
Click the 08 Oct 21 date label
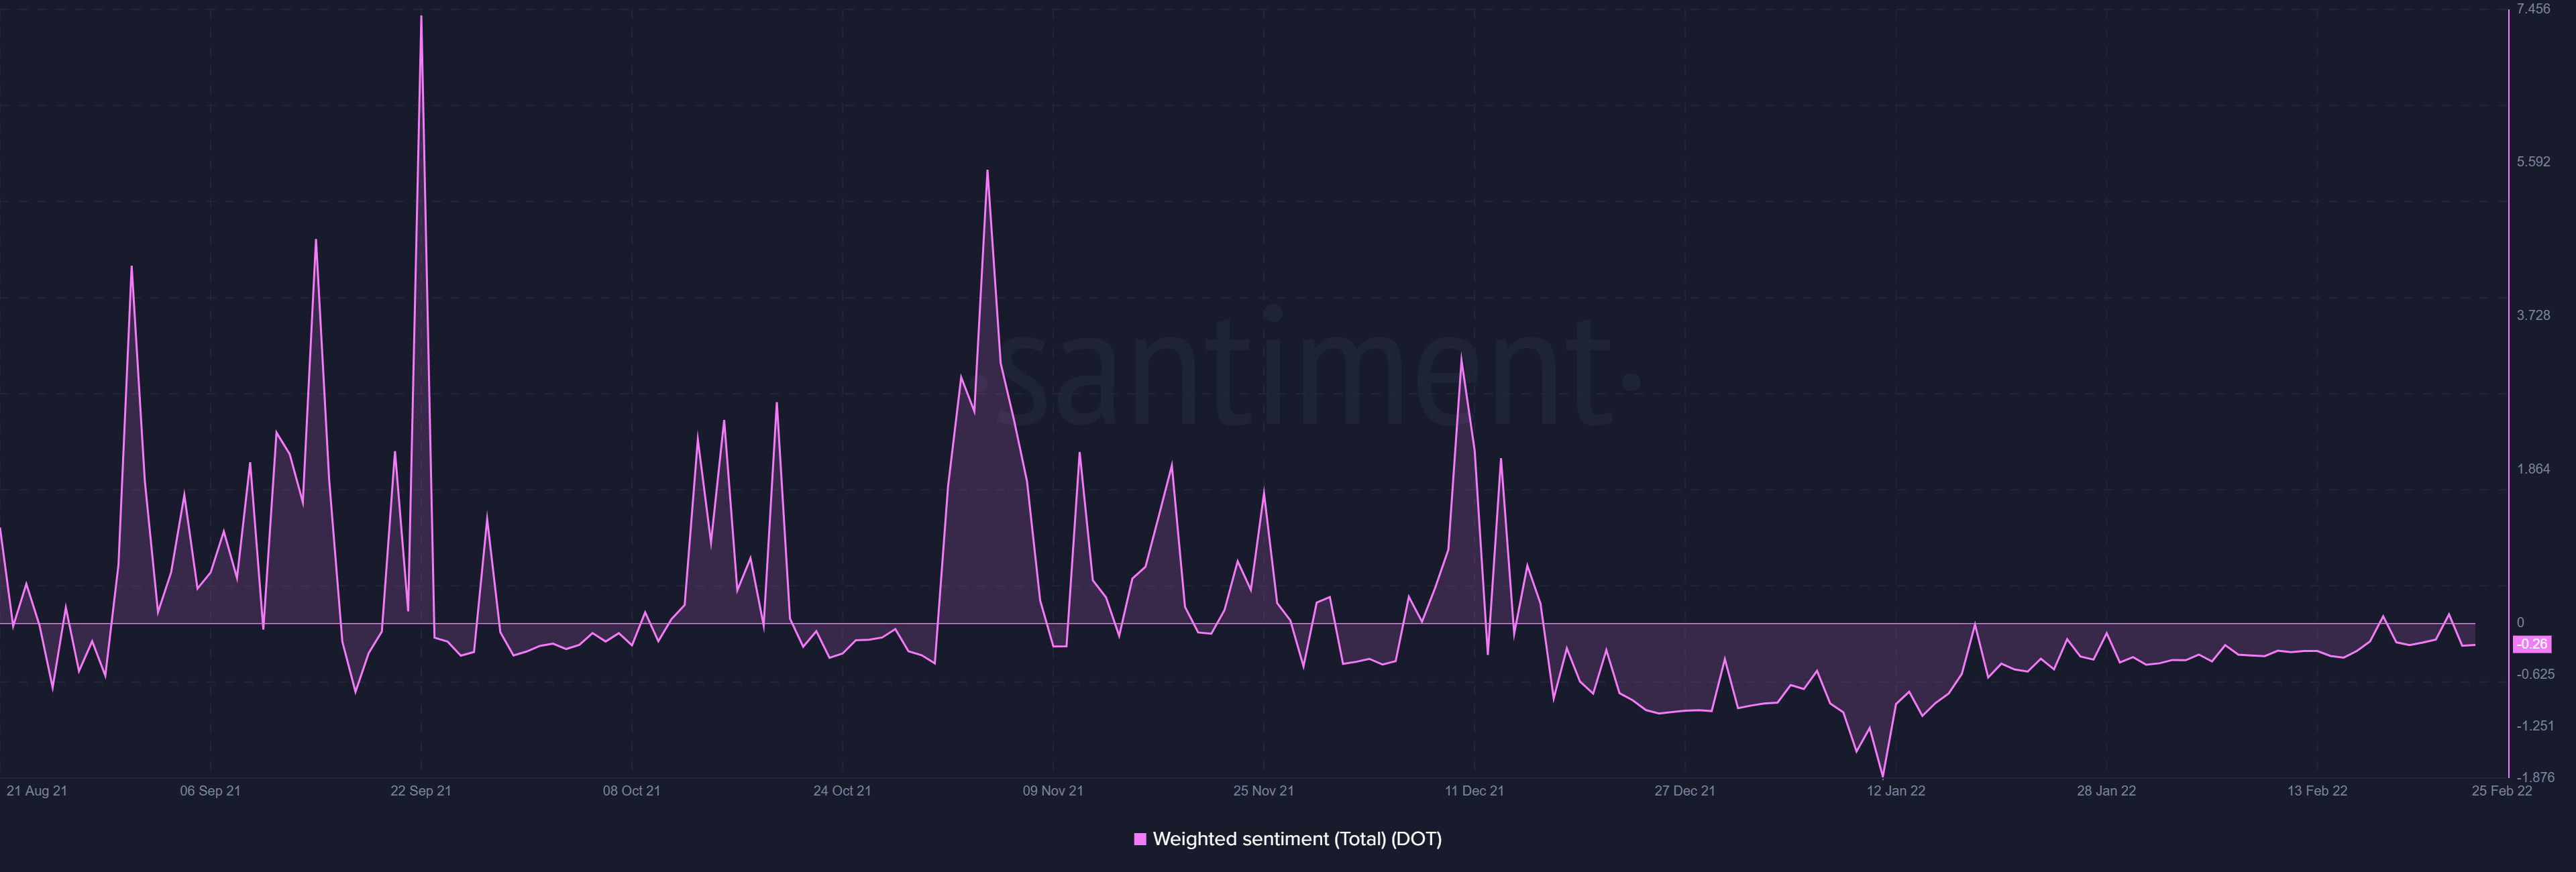coord(631,790)
